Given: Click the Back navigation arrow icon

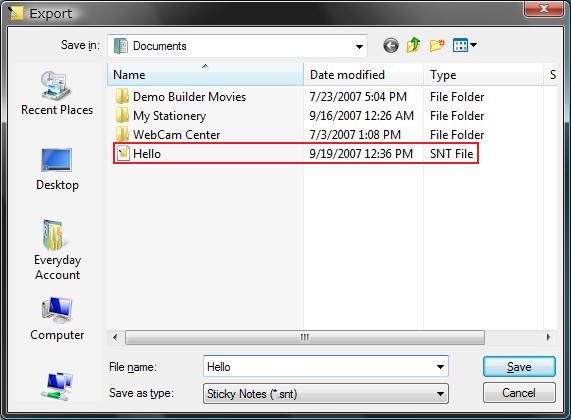Looking at the screenshot, I should click(x=391, y=46).
